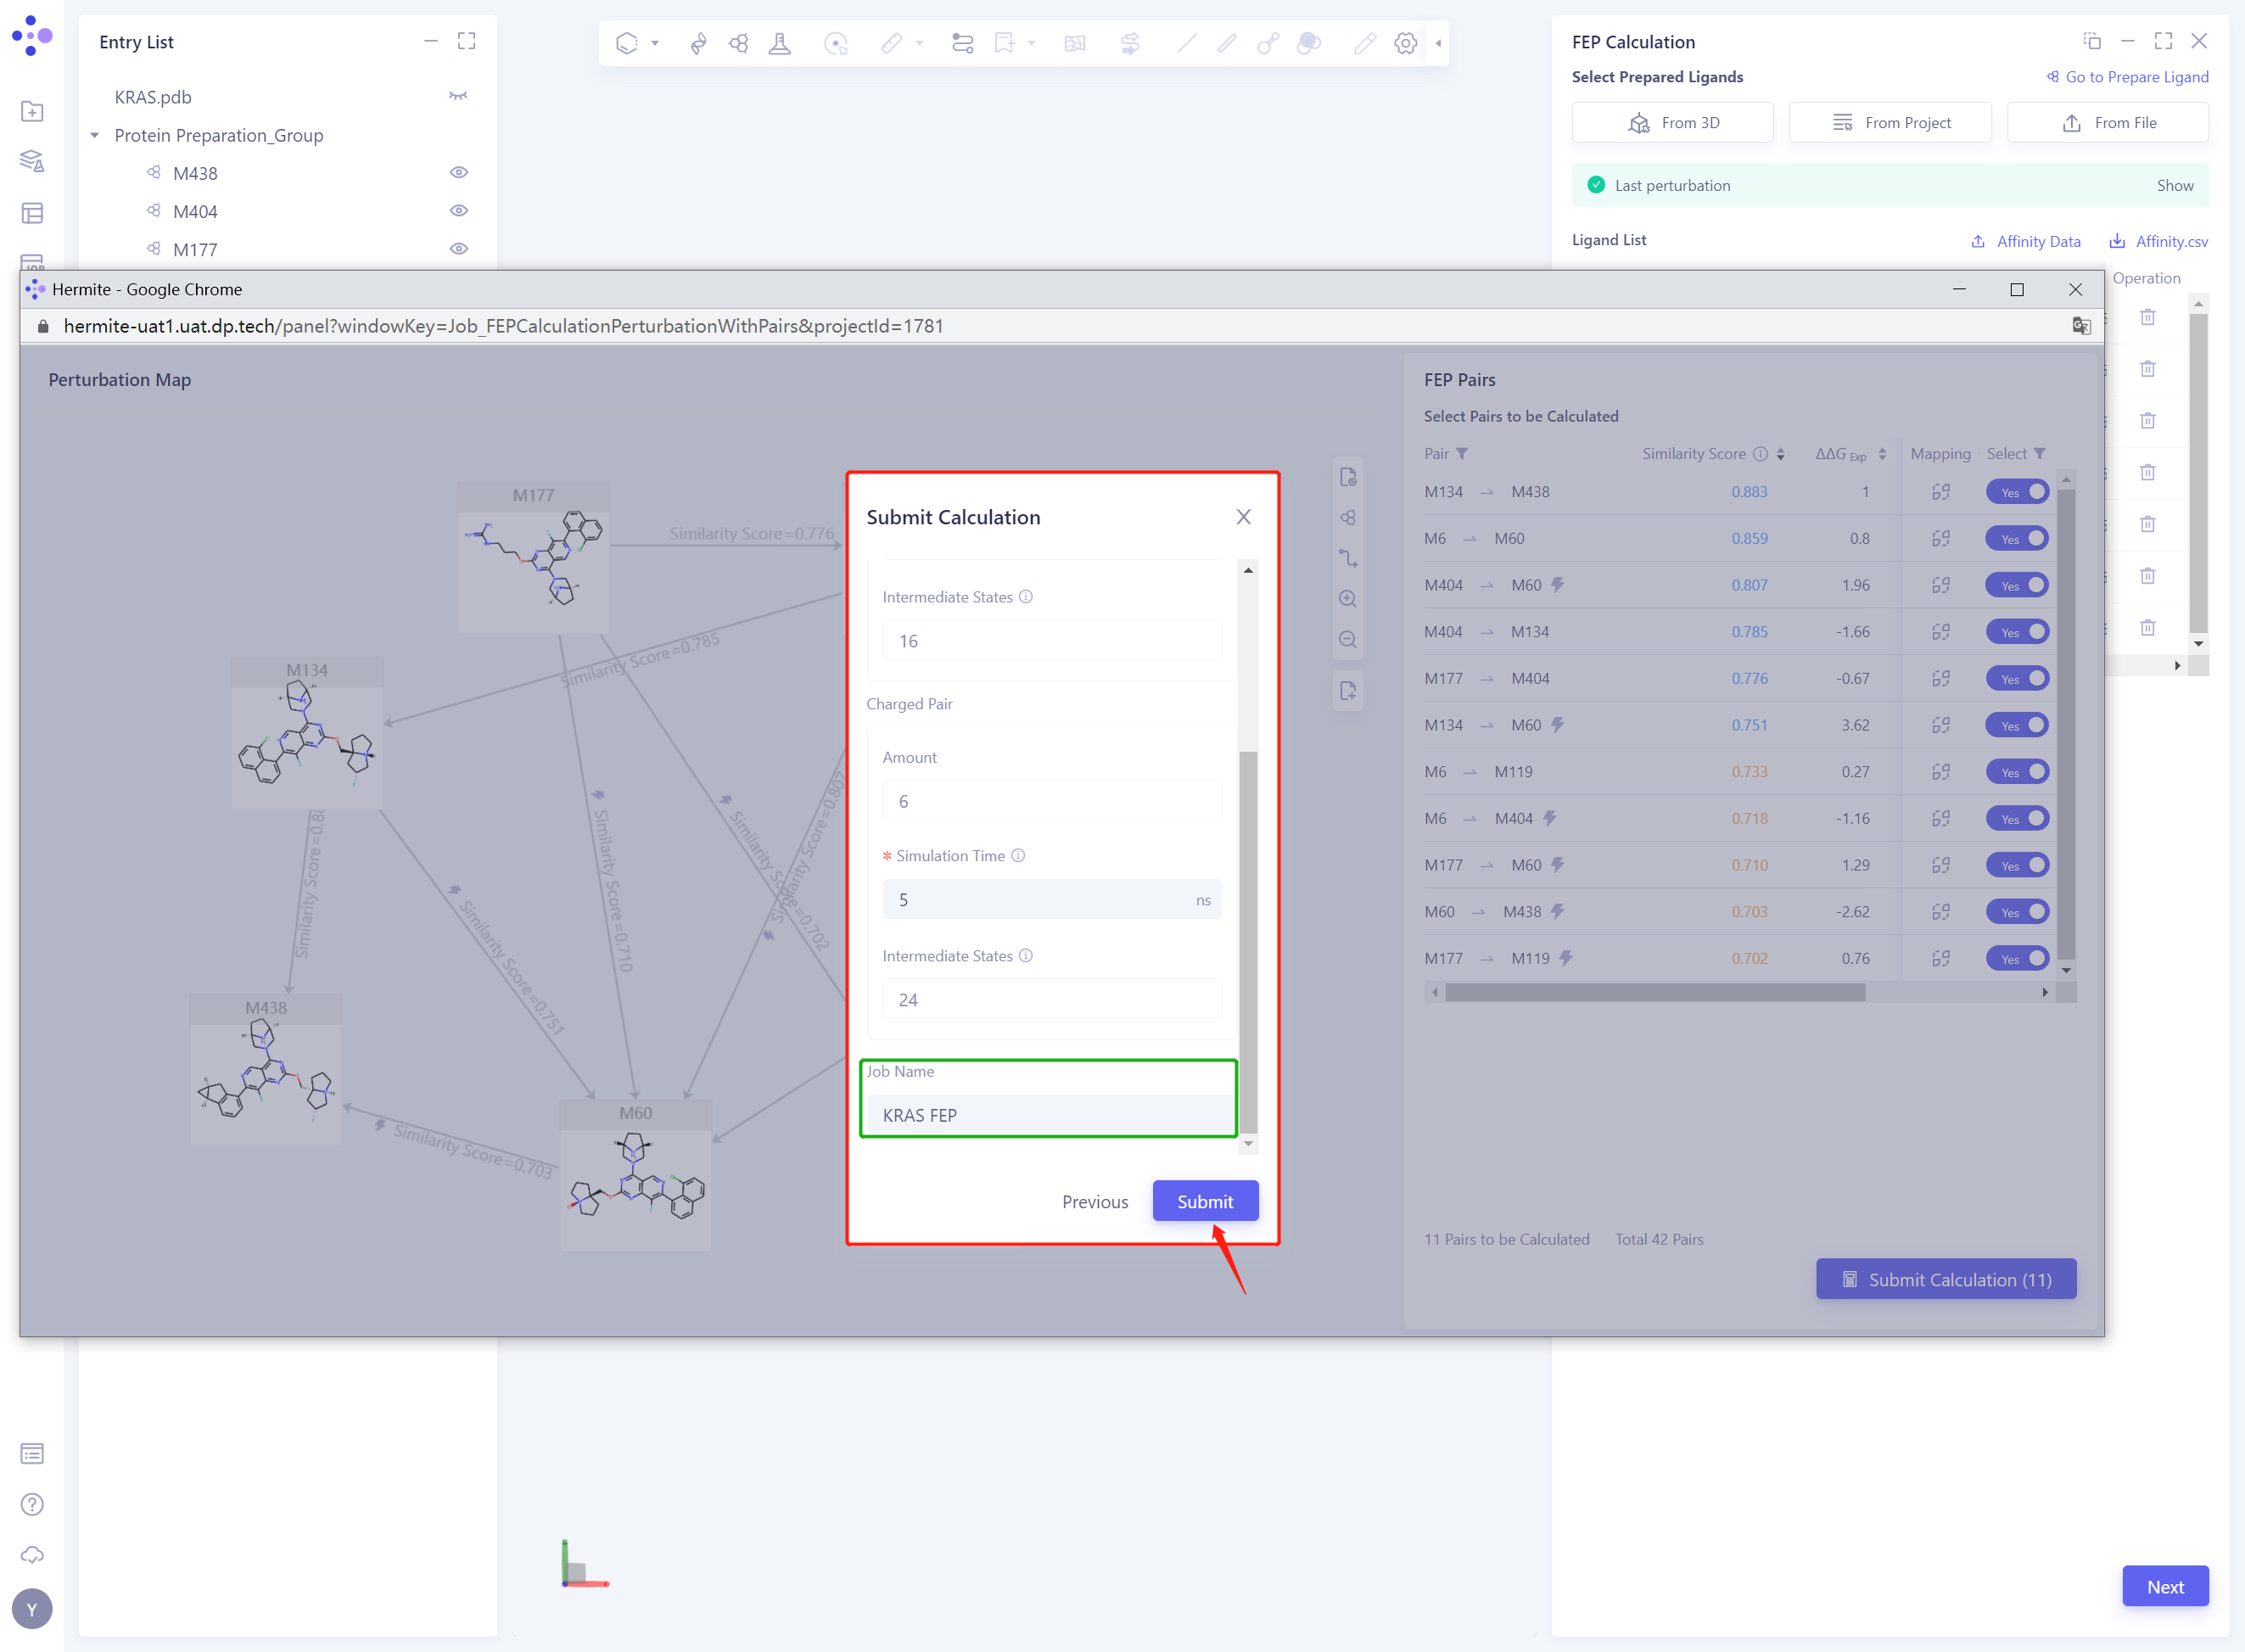Disable the Yes toggle for pair M6 to M60
This screenshot has height=1652, width=2245.
point(2017,538)
